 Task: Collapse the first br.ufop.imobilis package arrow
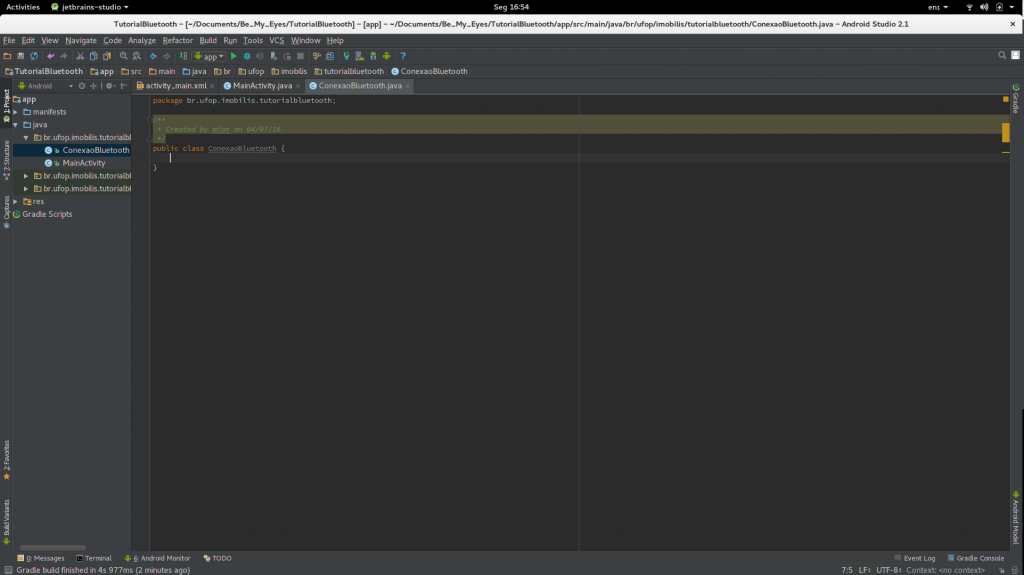pos(26,137)
